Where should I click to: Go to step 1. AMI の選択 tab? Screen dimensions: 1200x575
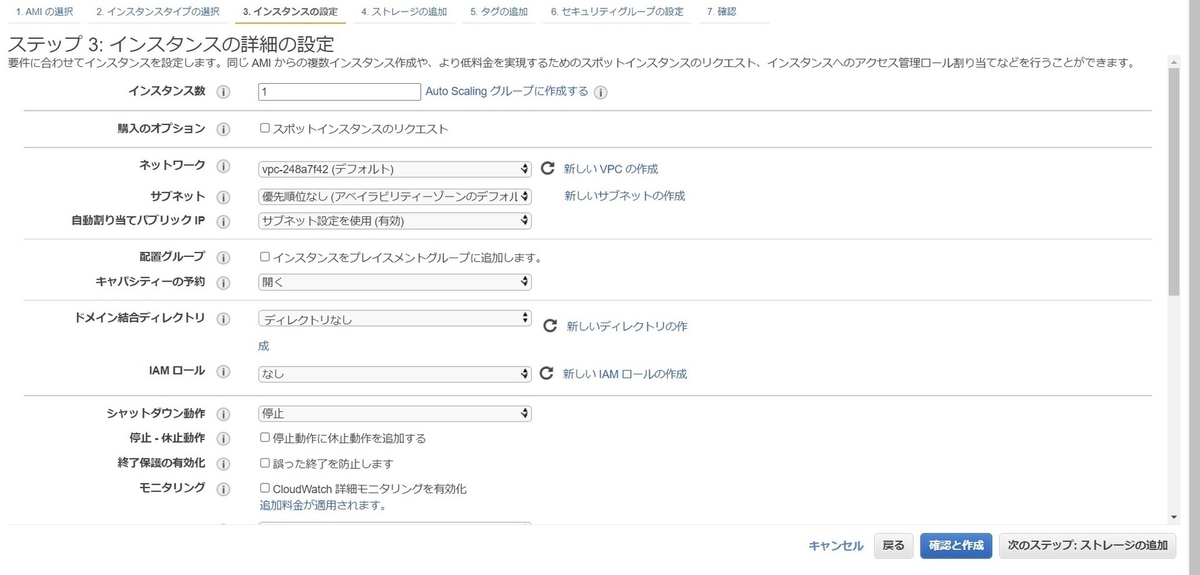coord(44,11)
